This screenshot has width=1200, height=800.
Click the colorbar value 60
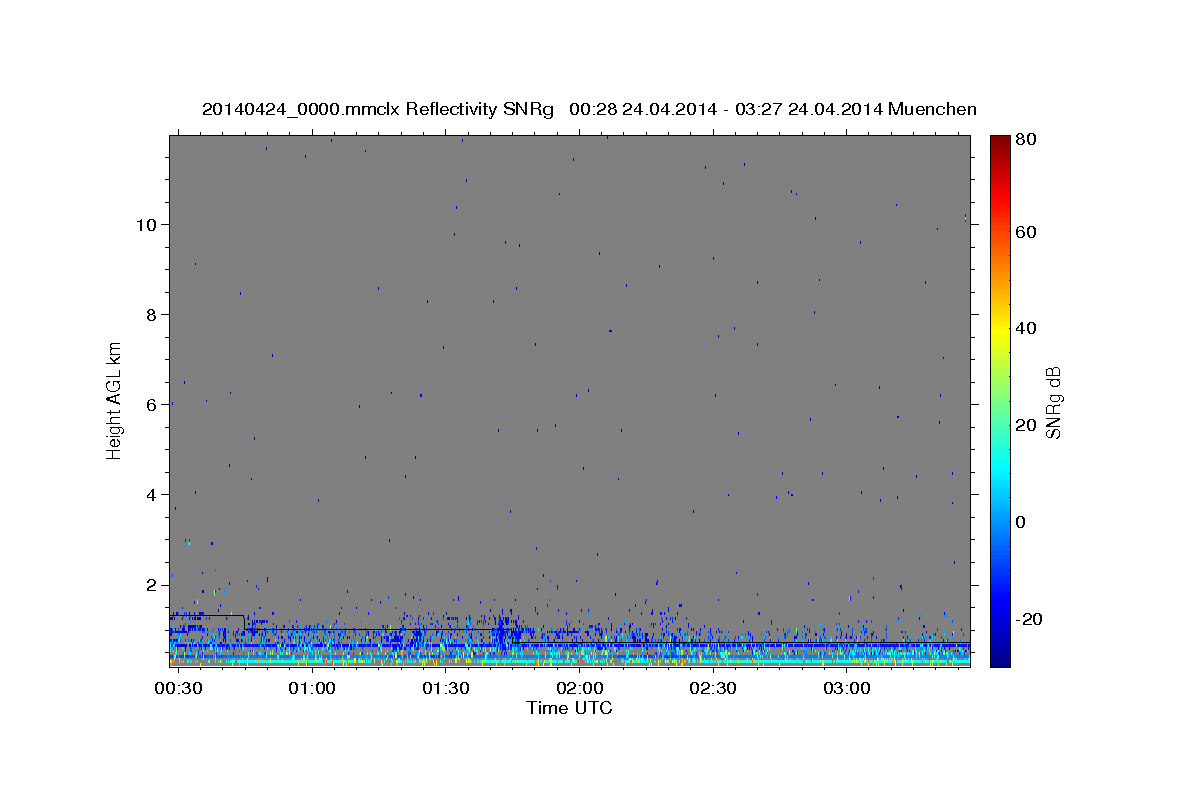pyautogui.click(x=1027, y=232)
